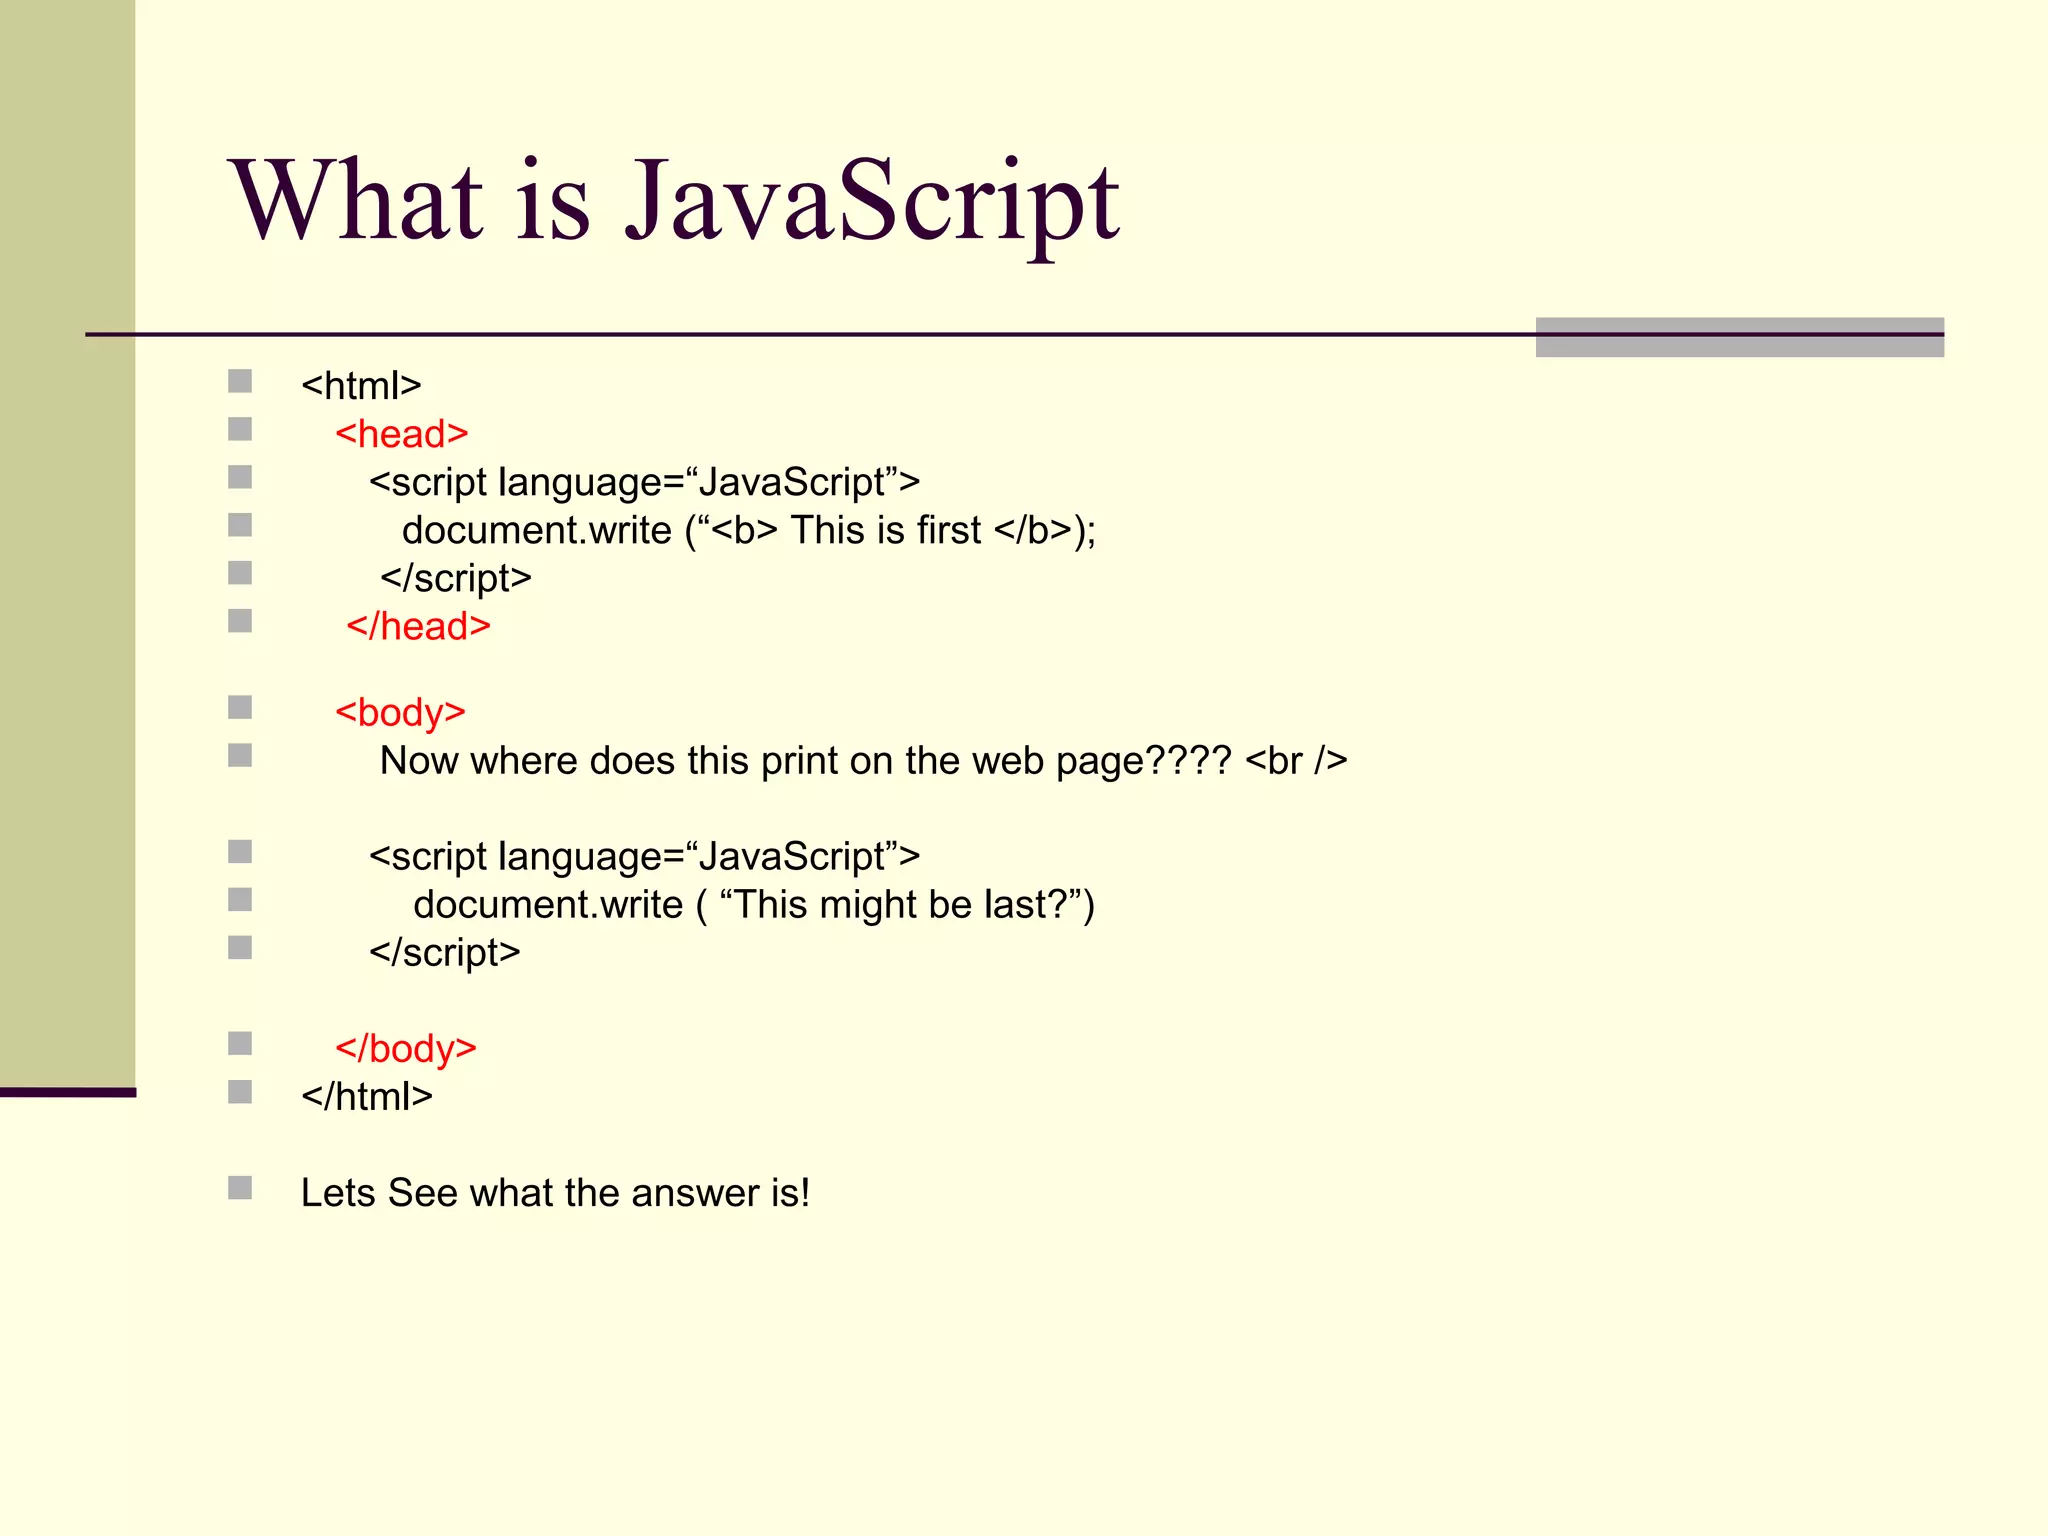Click the red </head> closing tag
Screen dimensions: 2048x1536
click(419, 626)
